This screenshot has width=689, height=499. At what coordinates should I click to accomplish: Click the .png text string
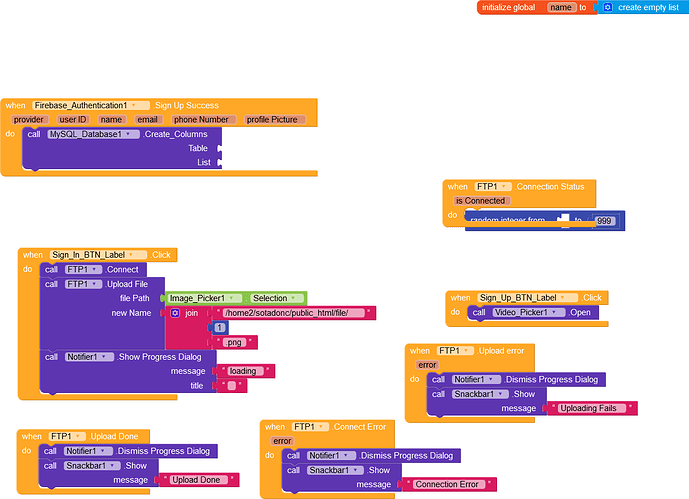235,342
